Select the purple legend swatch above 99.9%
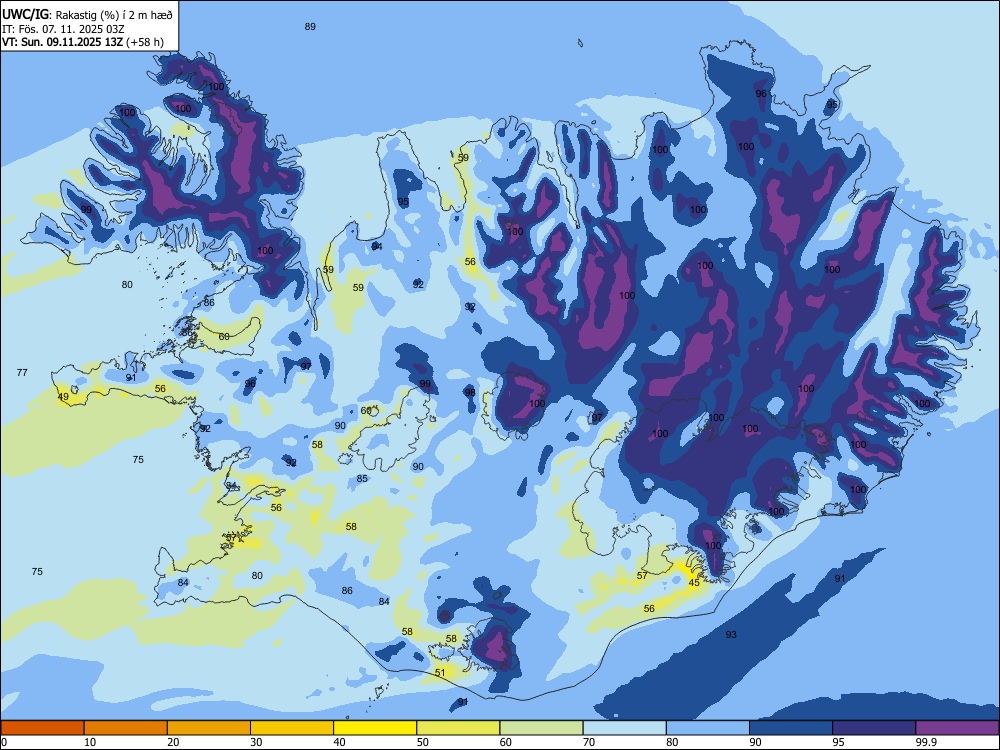The width and height of the screenshot is (1000, 750). [x=957, y=728]
